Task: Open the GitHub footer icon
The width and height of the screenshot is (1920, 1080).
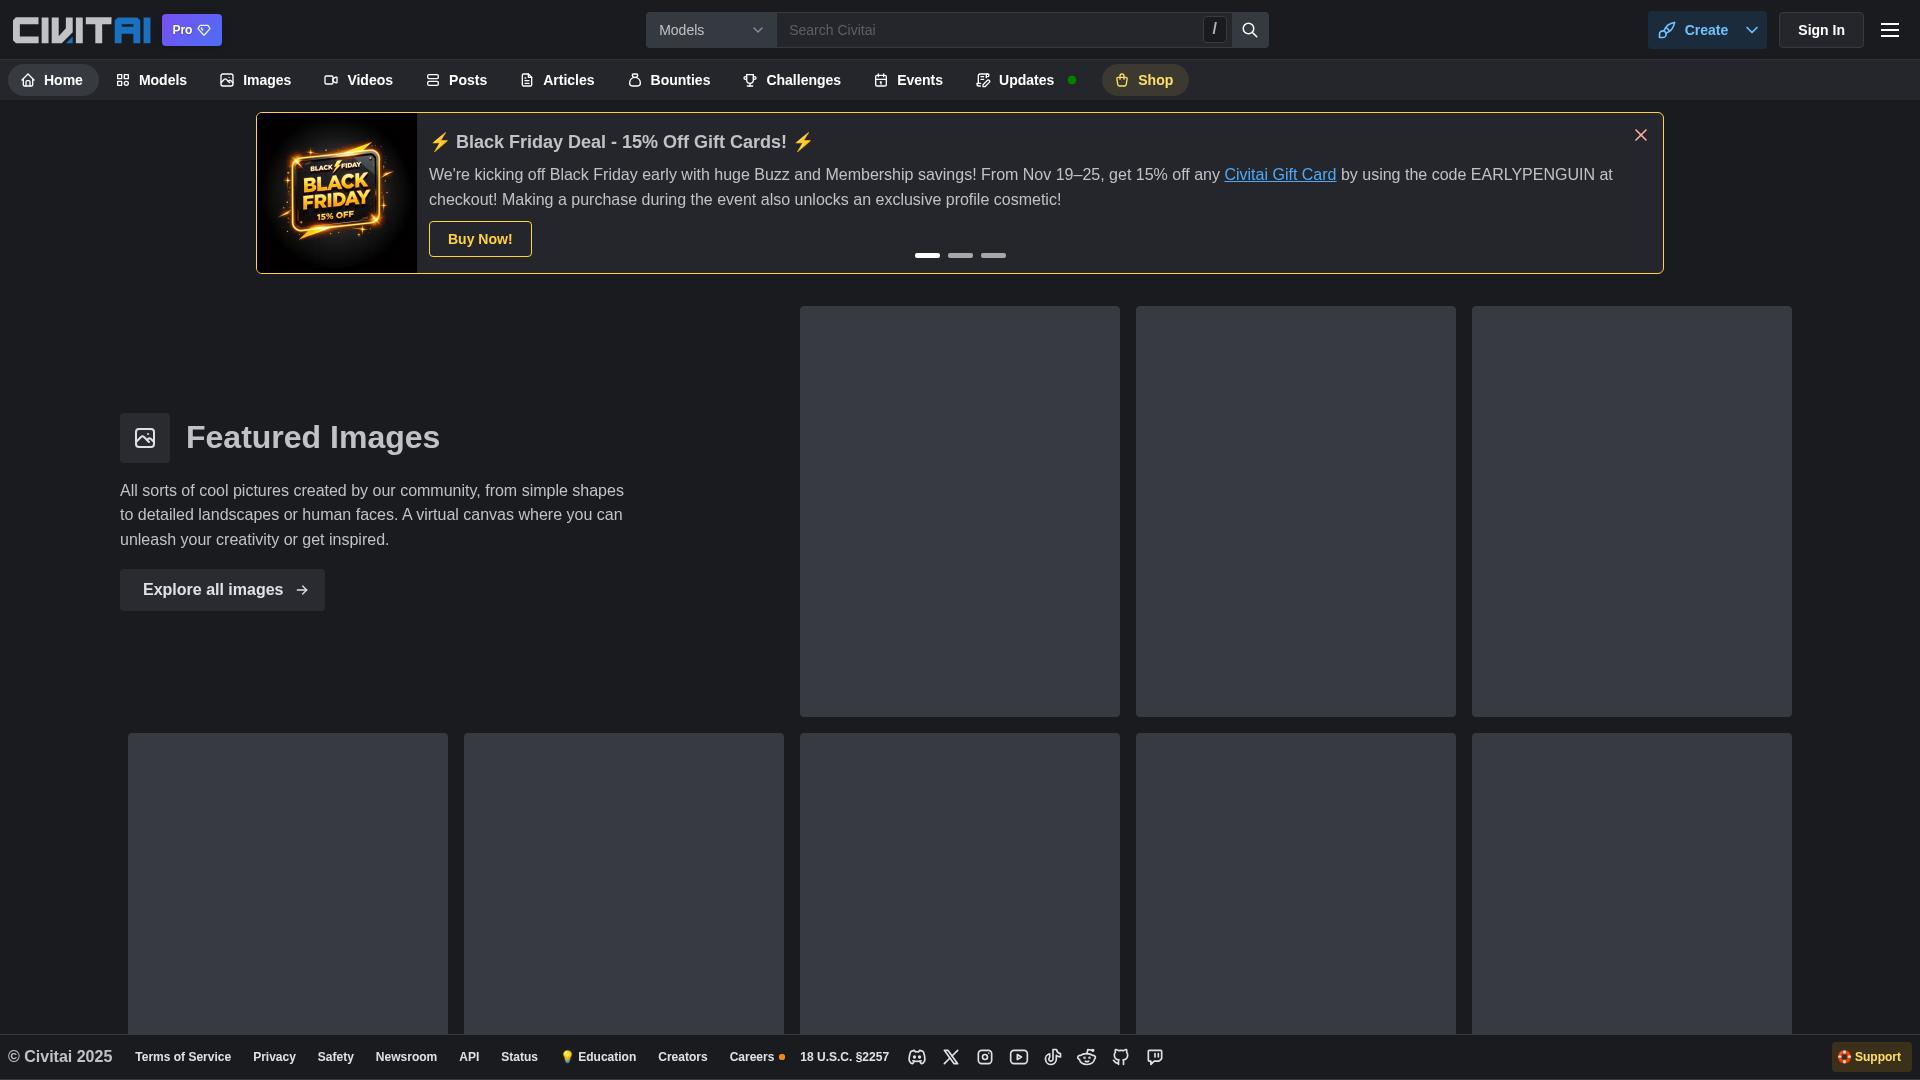Action: click(x=1121, y=1057)
